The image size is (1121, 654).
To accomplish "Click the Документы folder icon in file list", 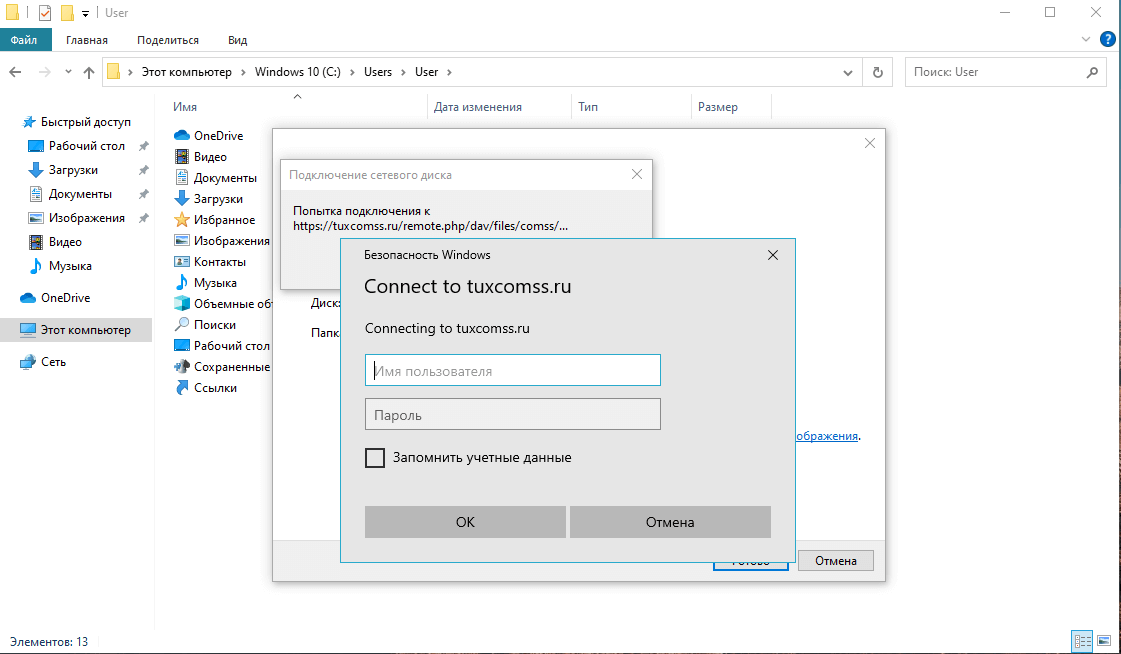I will (x=182, y=178).
